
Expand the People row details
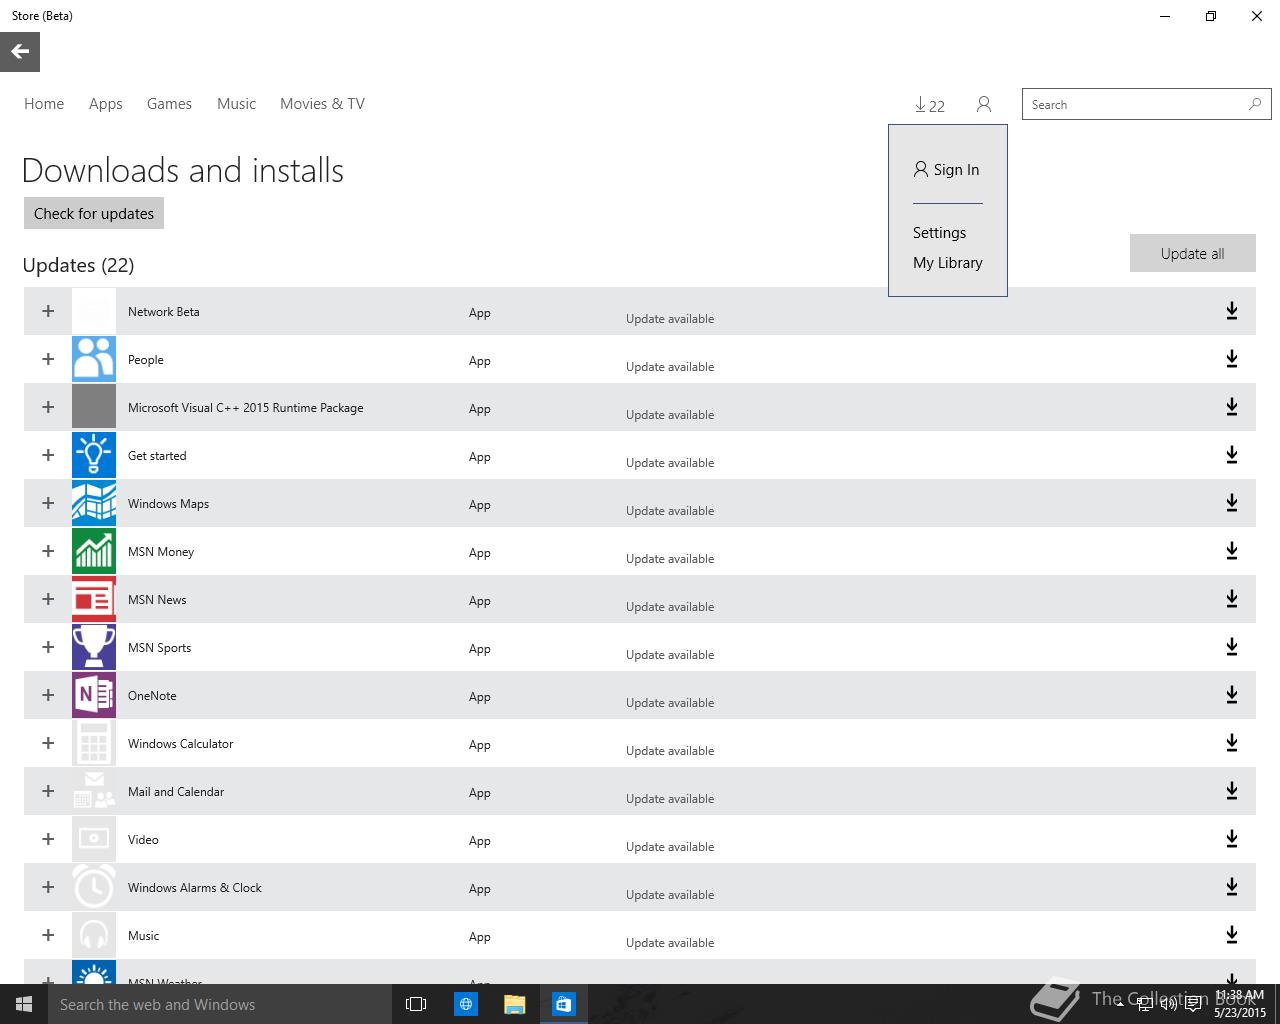click(x=48, y=359)
